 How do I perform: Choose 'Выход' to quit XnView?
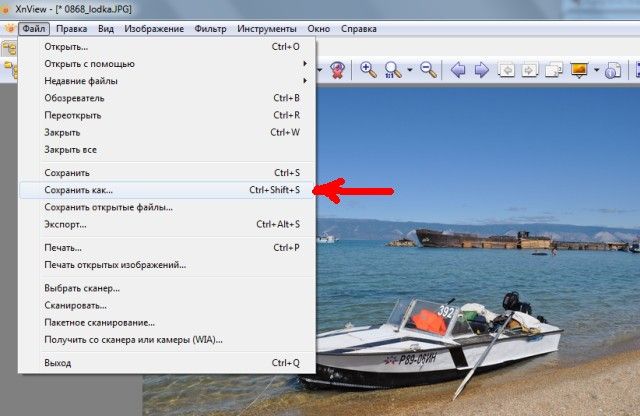point(58,363)
